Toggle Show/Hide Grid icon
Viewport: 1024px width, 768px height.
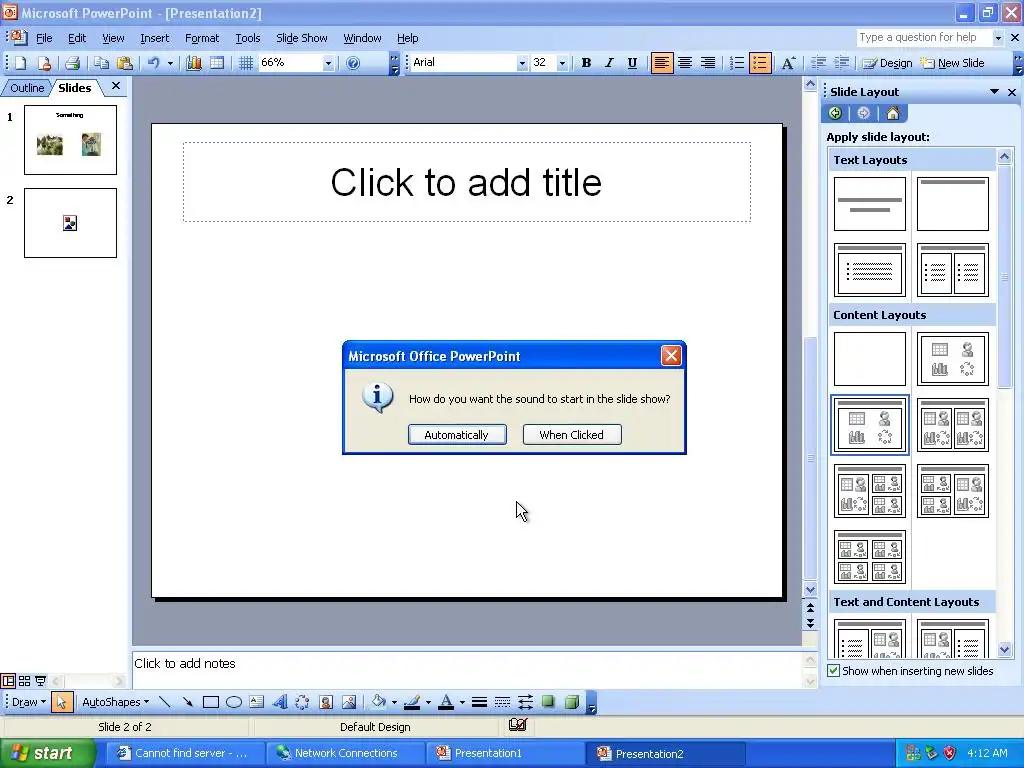tap(246, 63)
